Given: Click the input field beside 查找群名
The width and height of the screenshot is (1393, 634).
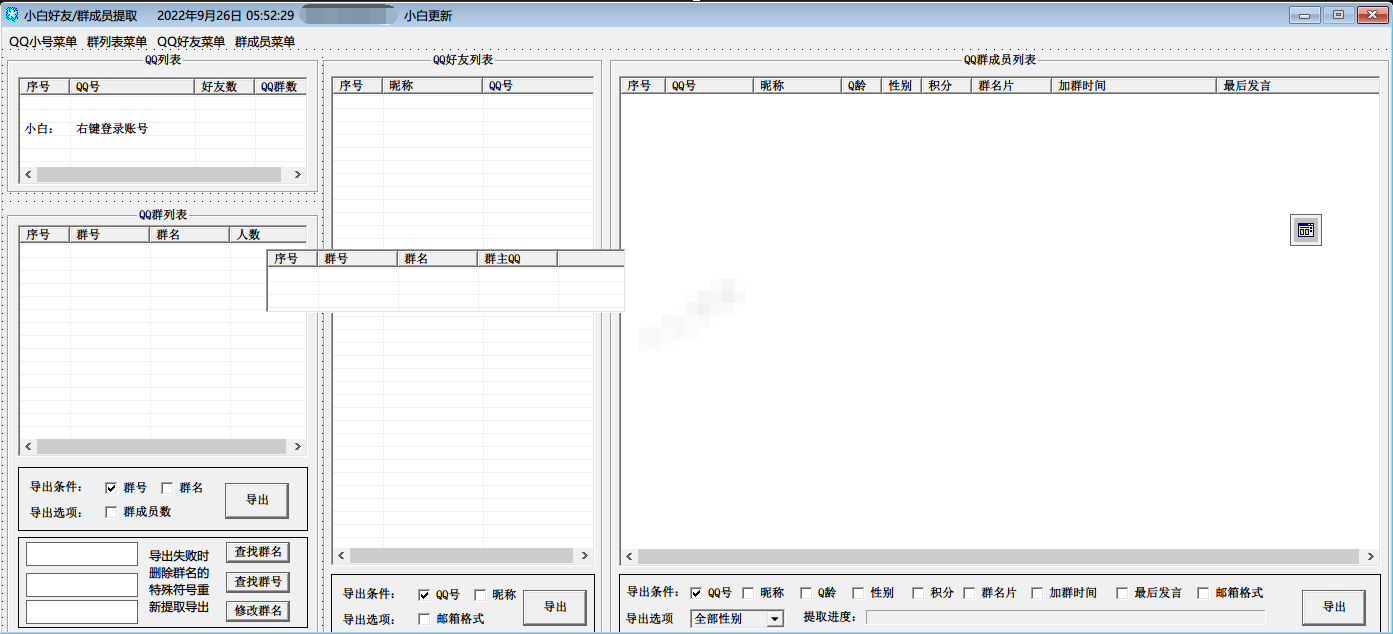Looking at the screenshot, I should [82, 554].
